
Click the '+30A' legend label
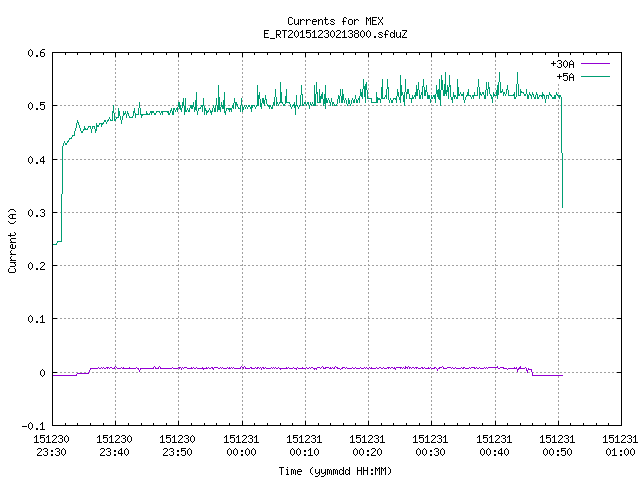point(562,64)
